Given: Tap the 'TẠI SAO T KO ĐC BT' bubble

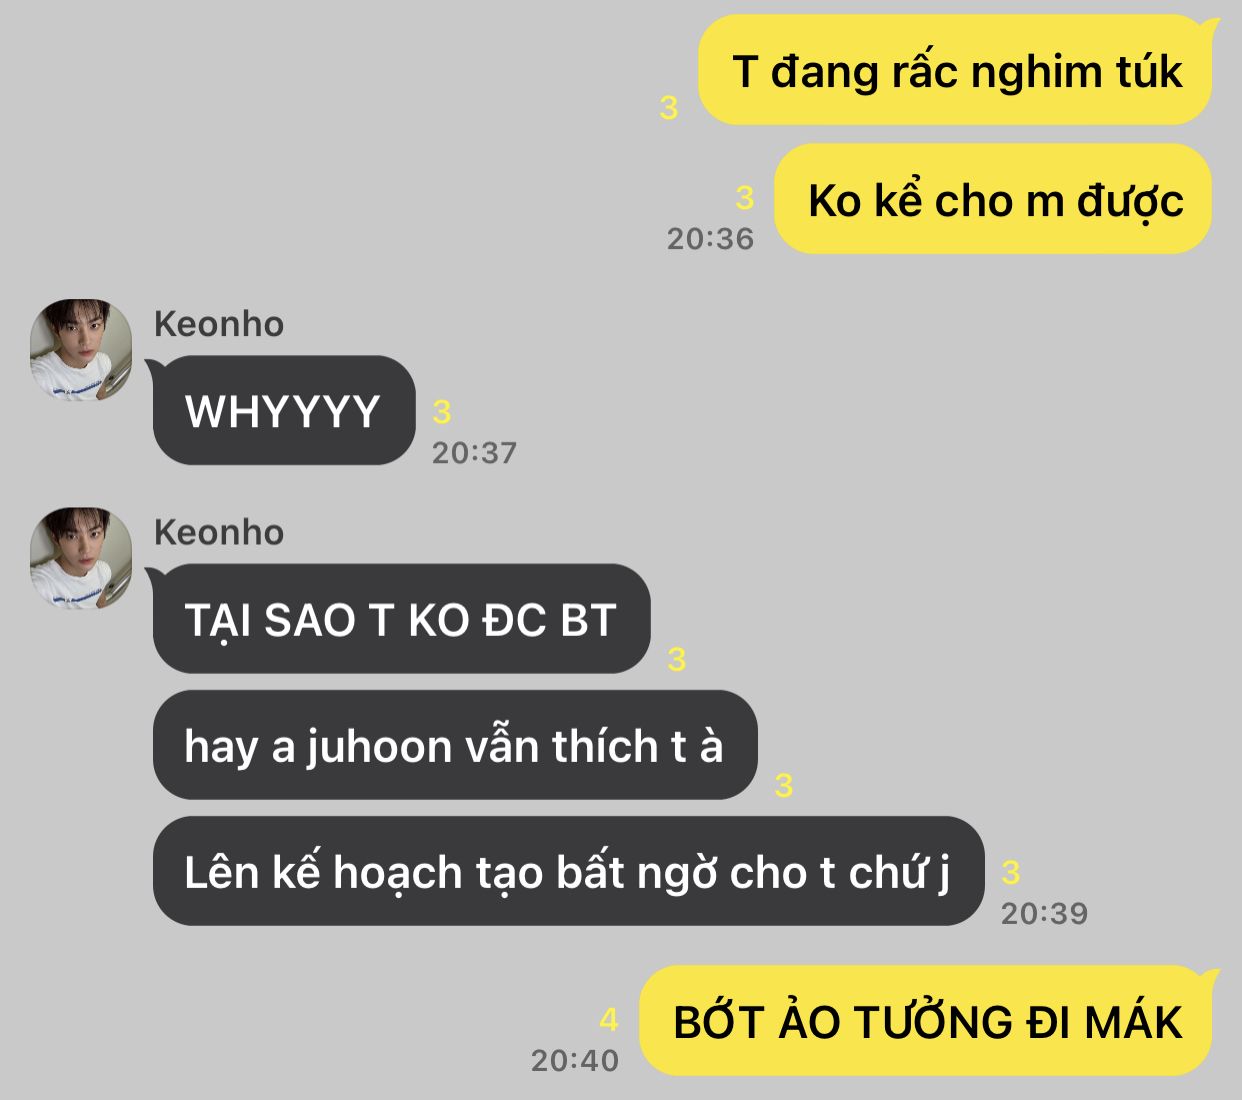Looking at the screenshot, I should click(x=400, y=618).
